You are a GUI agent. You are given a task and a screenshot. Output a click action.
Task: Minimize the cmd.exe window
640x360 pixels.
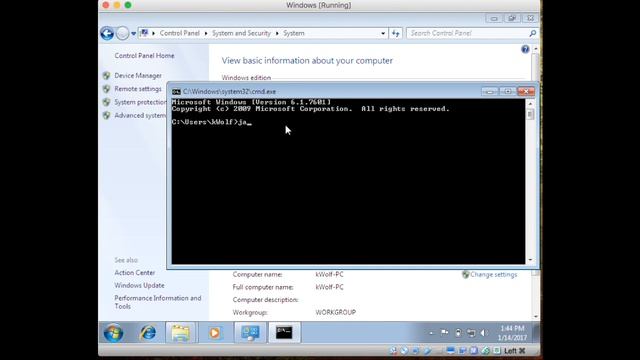490,91
